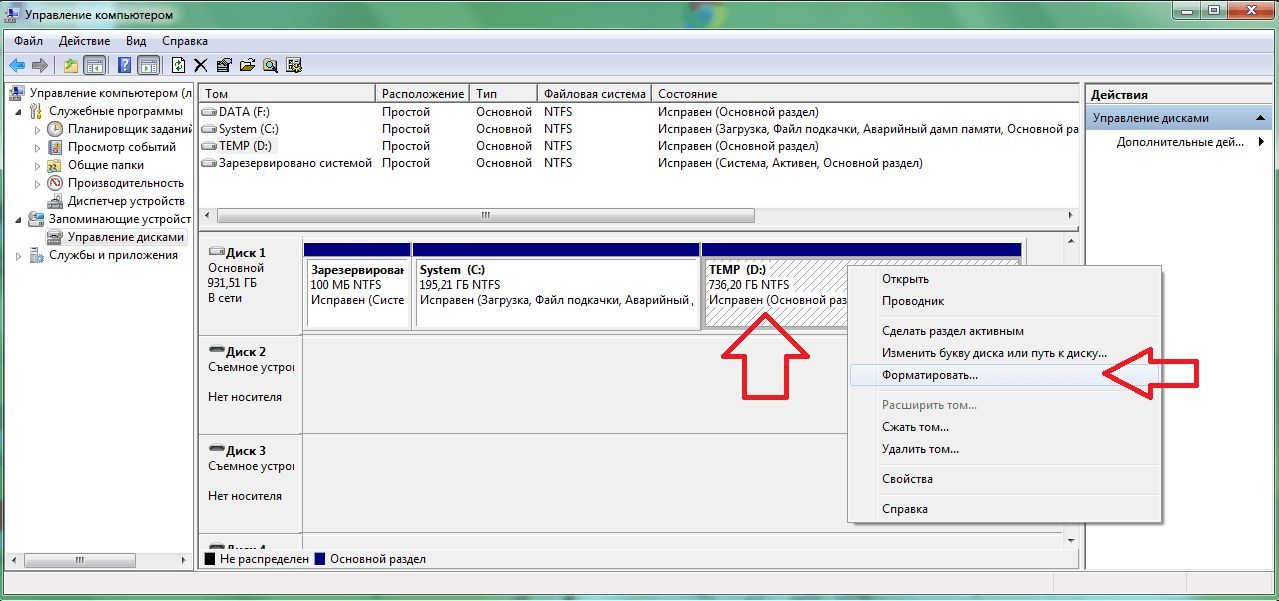1279x601 pixels.
Task: Click the Delete X toolbar icon
Action: (x=200, y=65)
